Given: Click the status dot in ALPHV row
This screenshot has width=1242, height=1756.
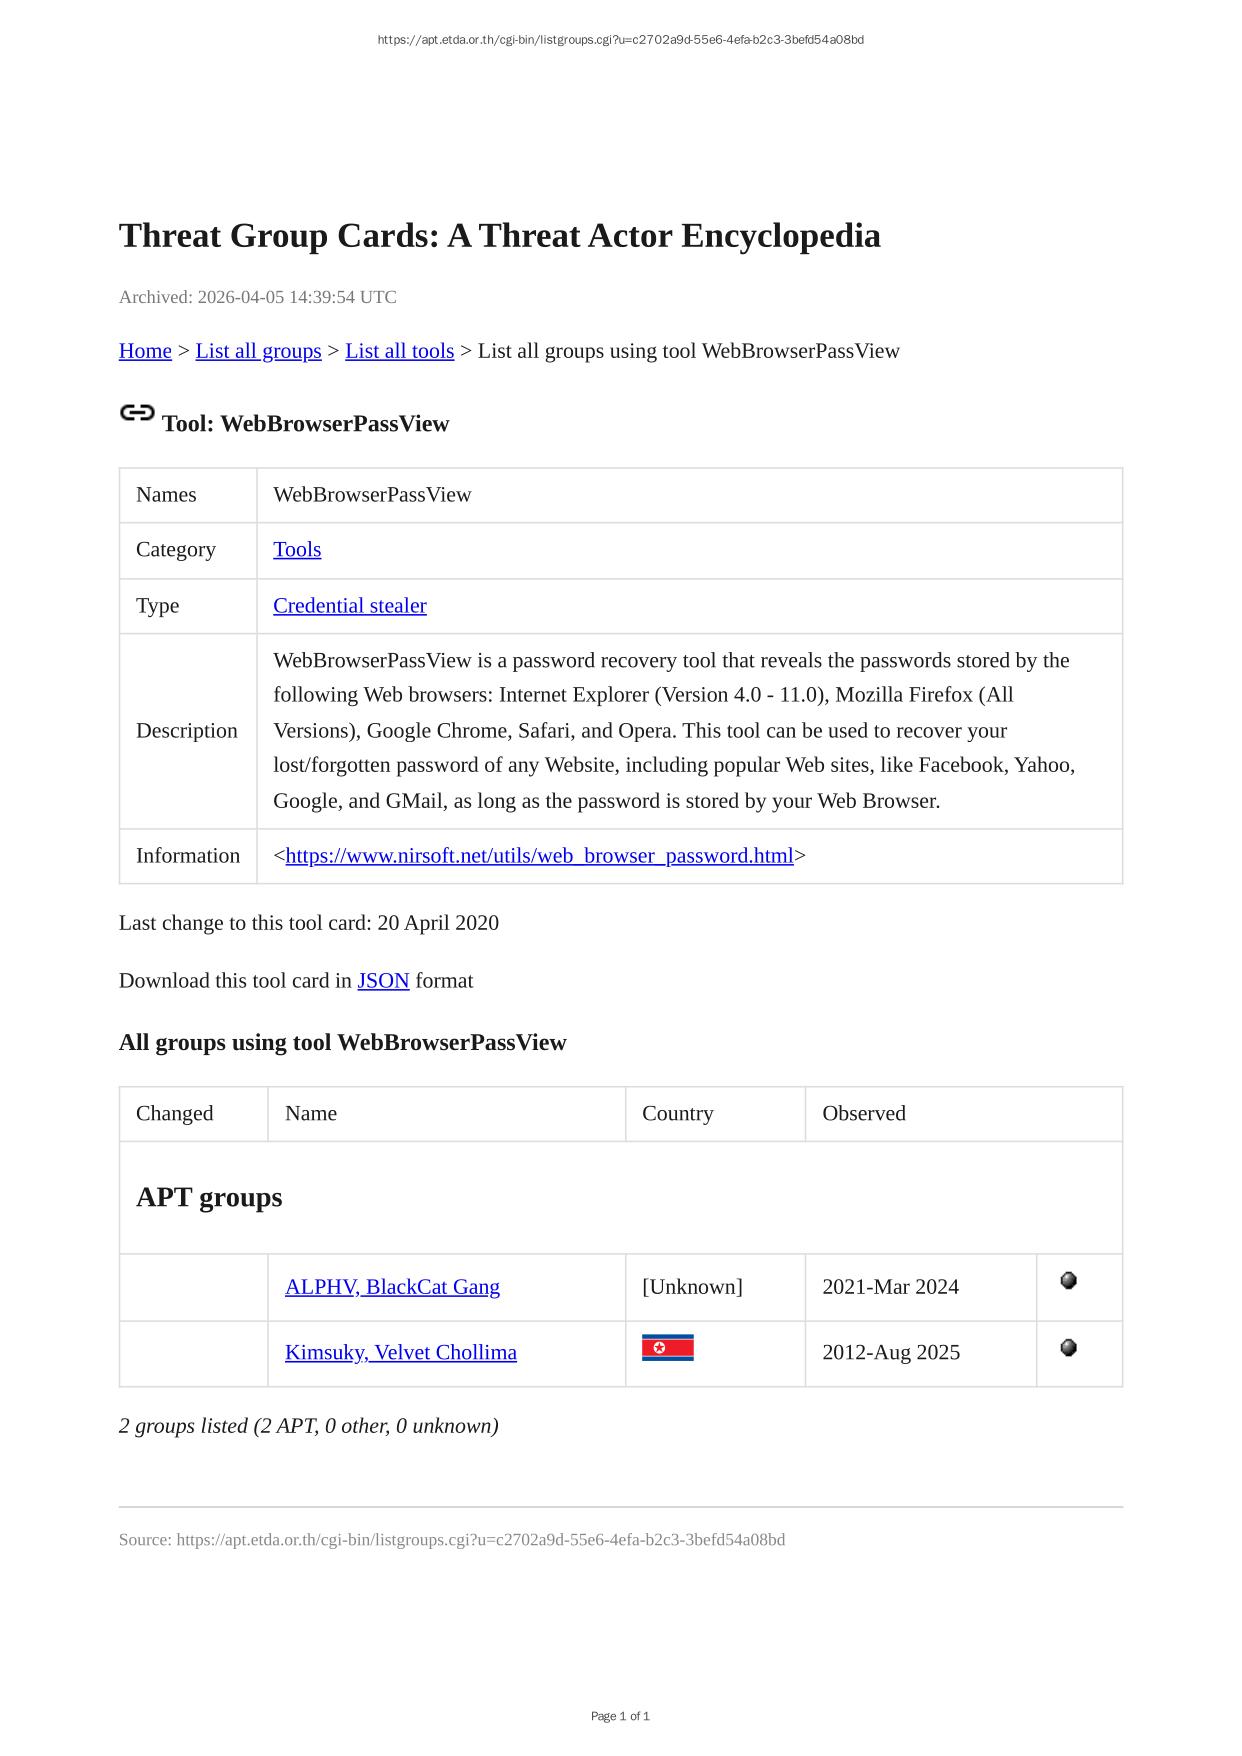Looking at the screenshot, I should [x=1068, y=1281].
